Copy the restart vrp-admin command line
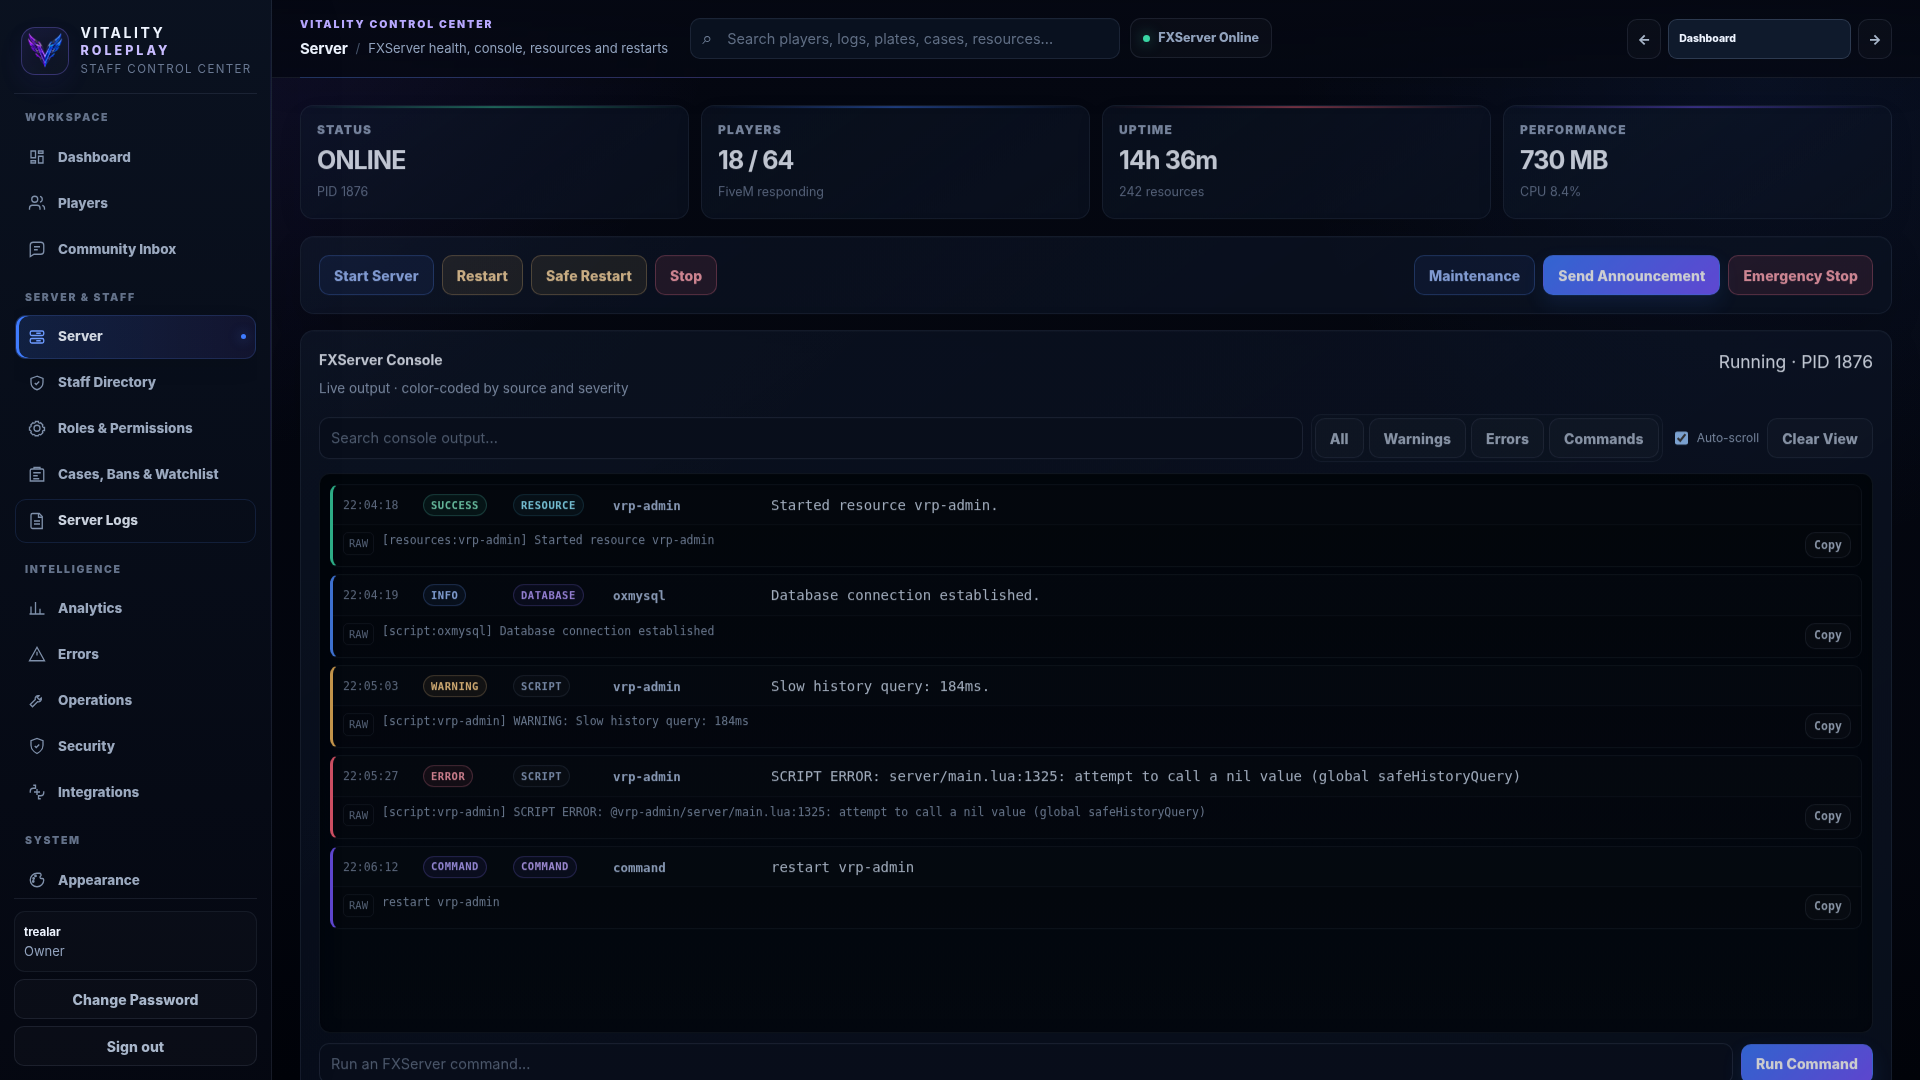 pos(1827,907)
